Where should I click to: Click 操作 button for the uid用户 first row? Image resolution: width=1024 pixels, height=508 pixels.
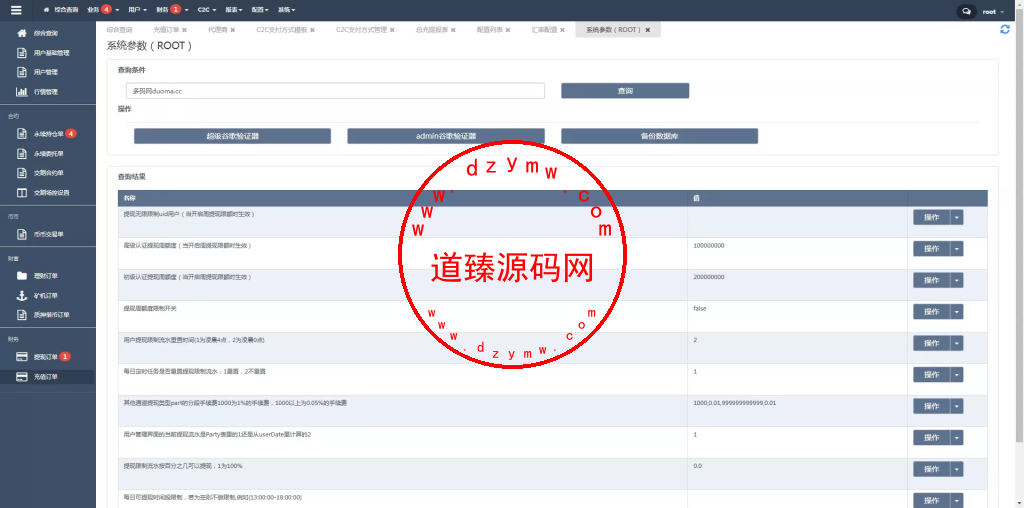(x=932, y=217)
